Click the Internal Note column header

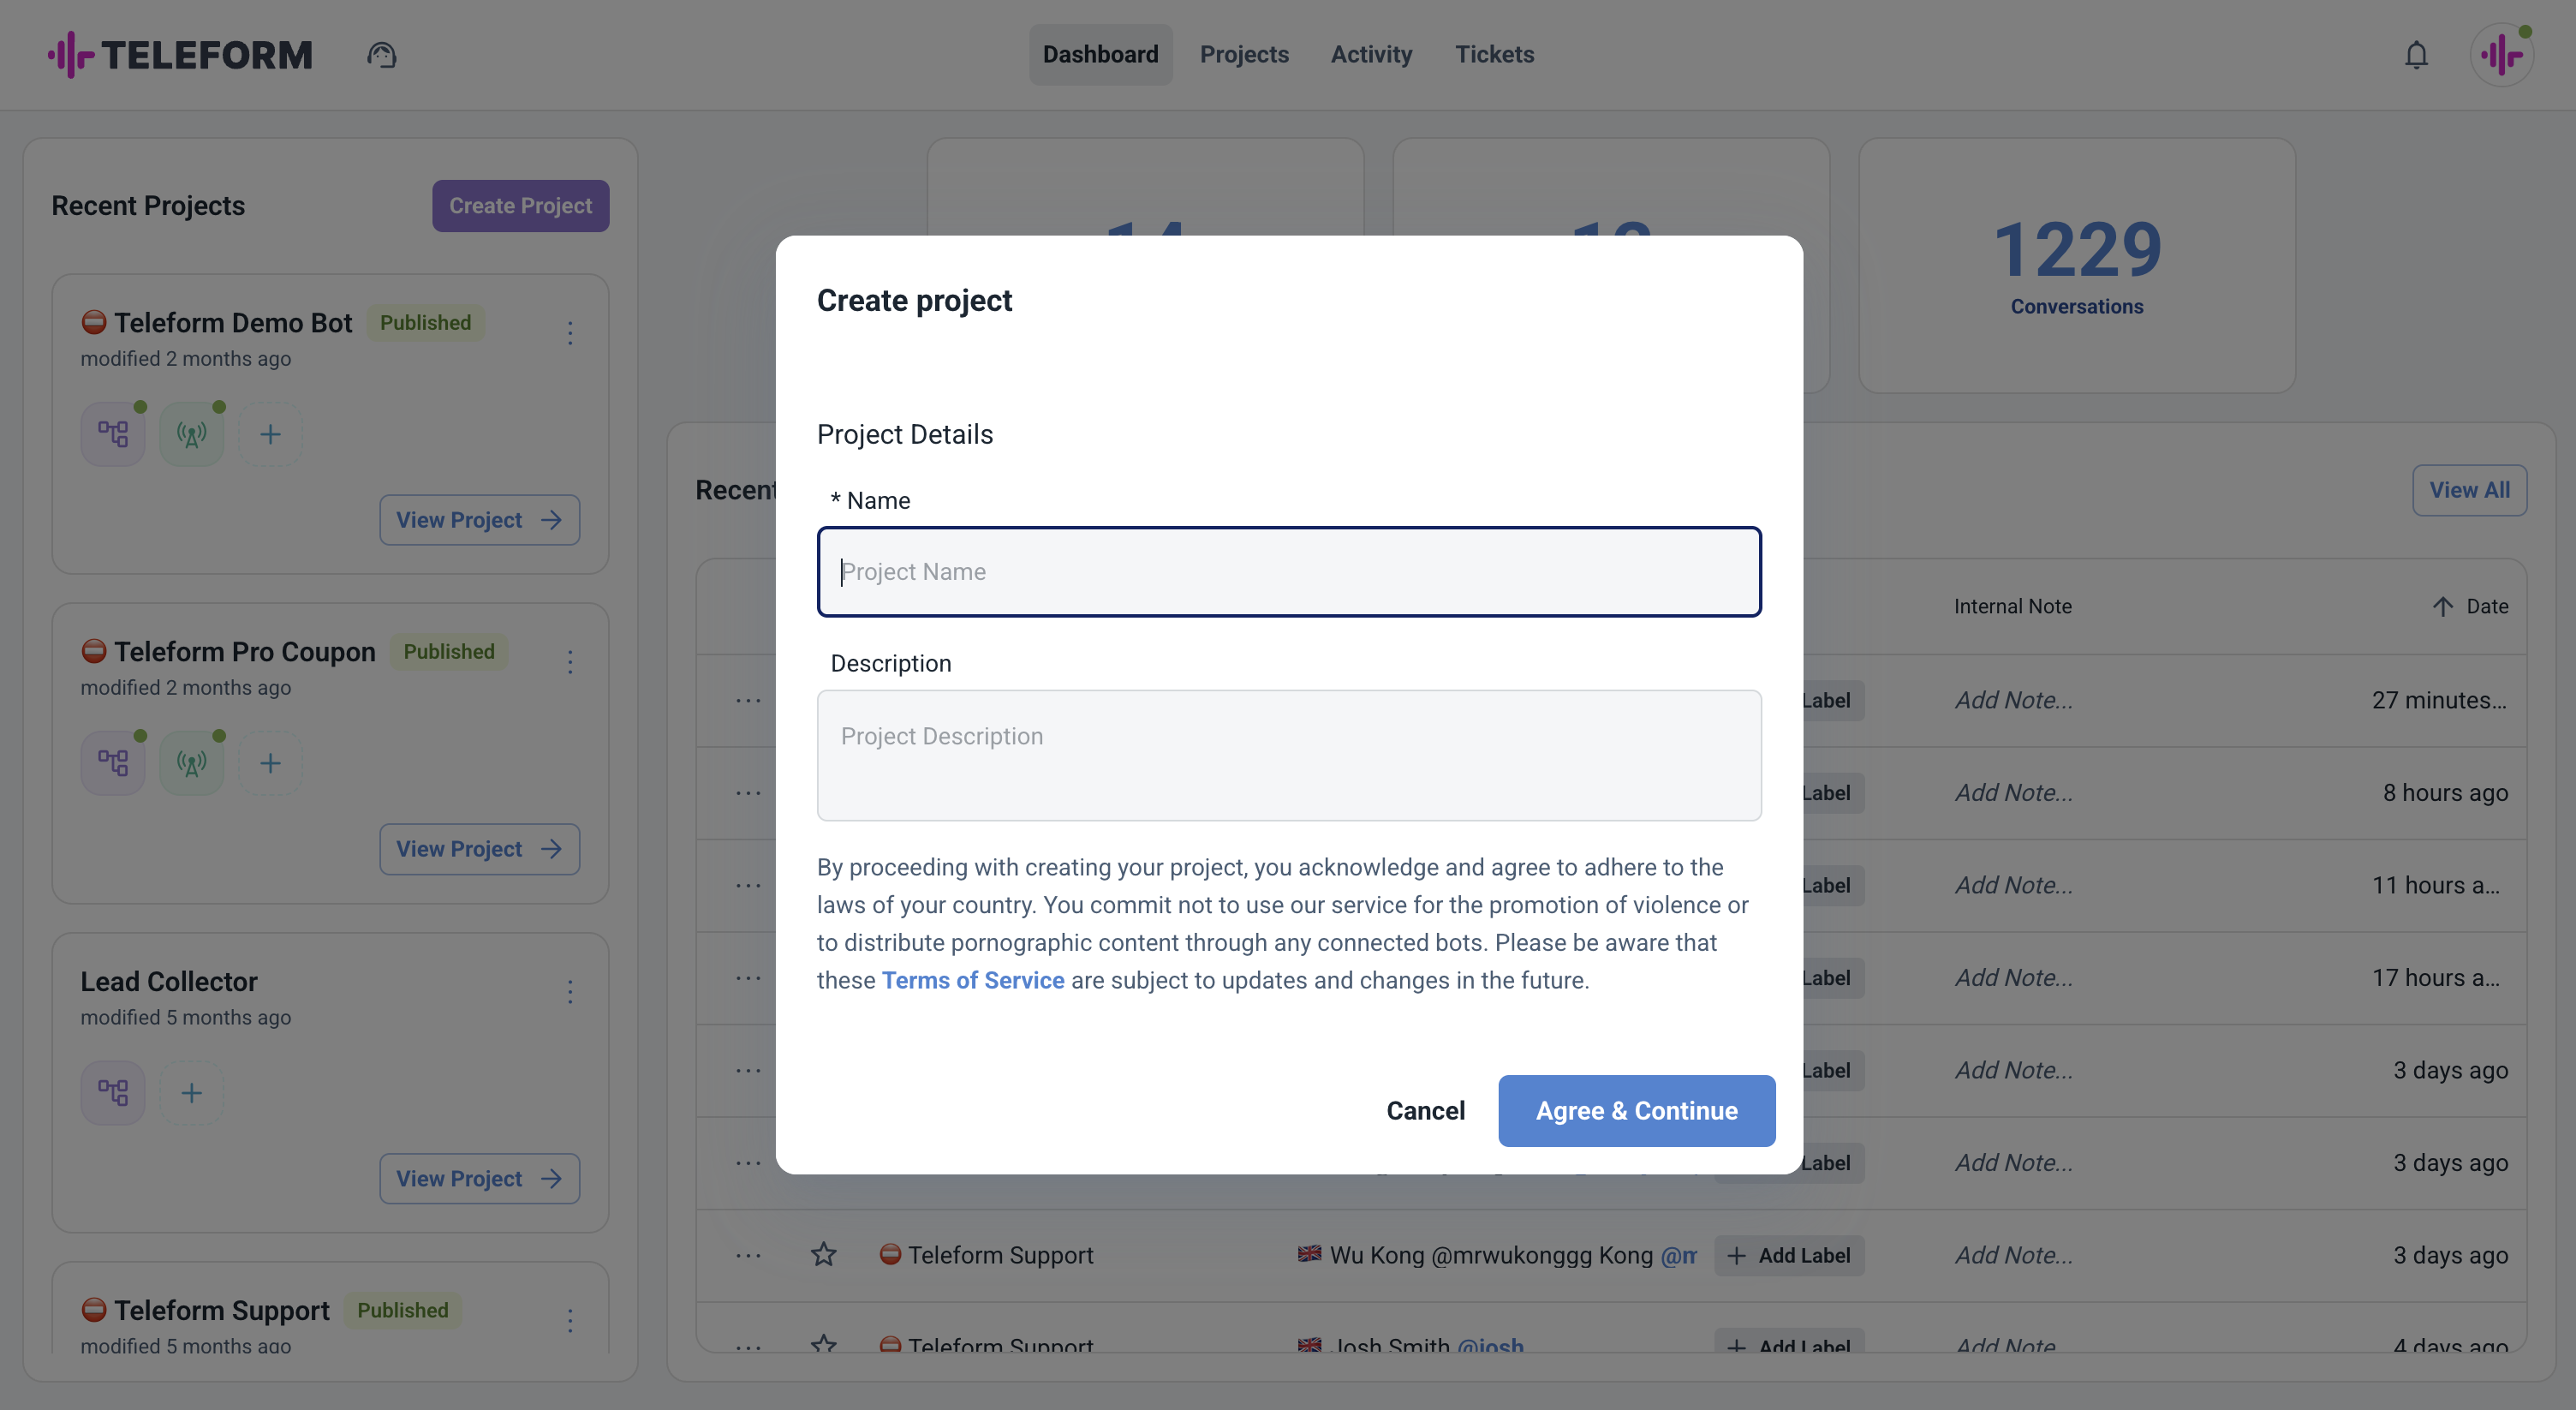point(2012,606)
